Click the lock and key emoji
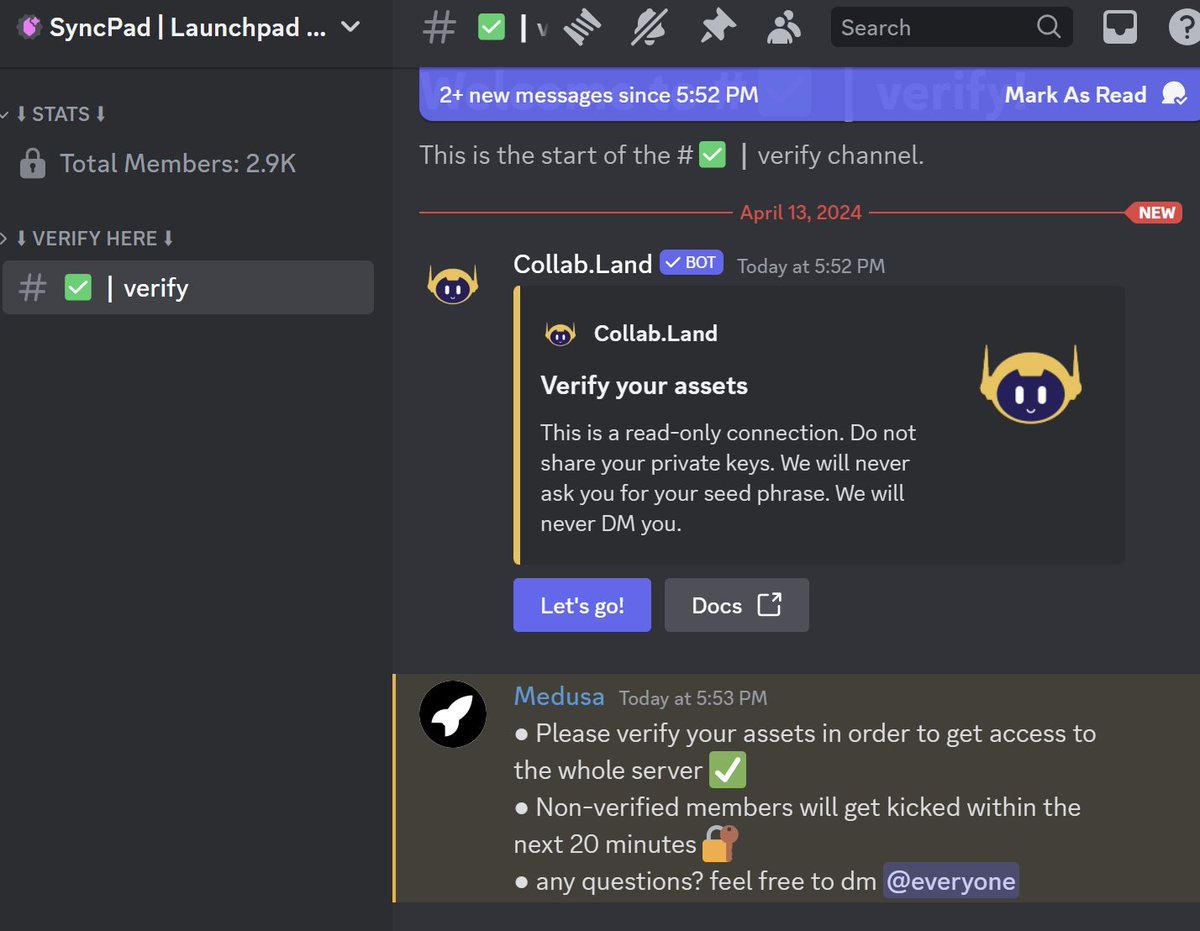Image resolution: width=1200 pixels, height=931 pixels. coord(720,844)
